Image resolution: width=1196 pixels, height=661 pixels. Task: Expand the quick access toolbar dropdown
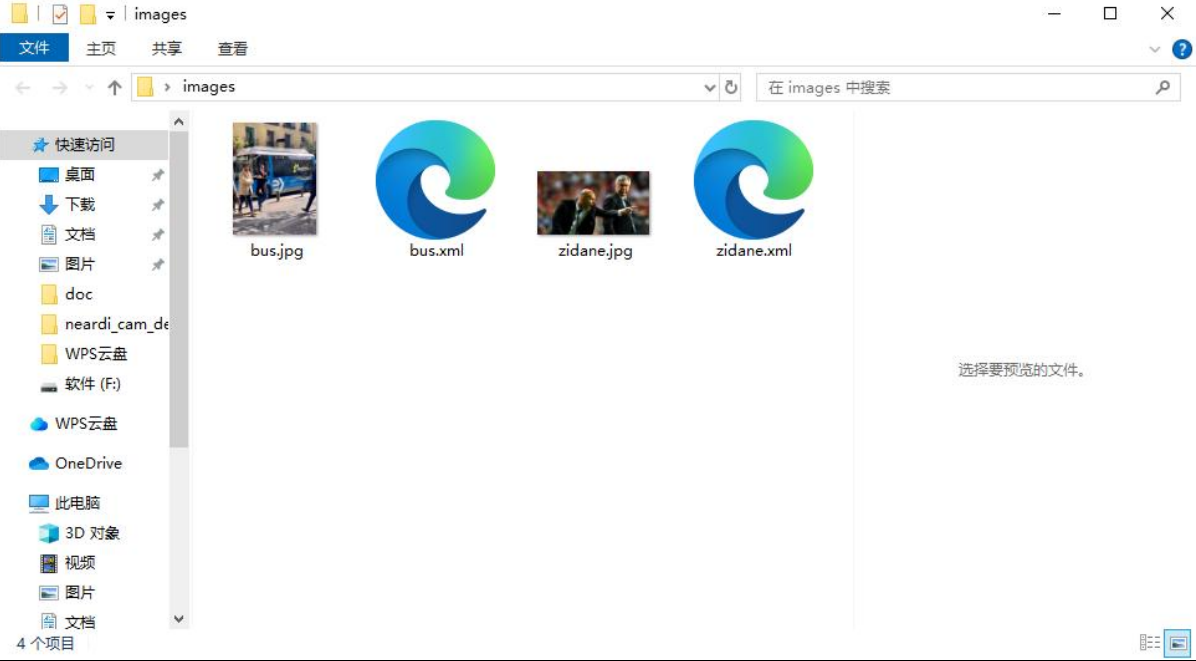pyautogui.click(x=110, y=15)
